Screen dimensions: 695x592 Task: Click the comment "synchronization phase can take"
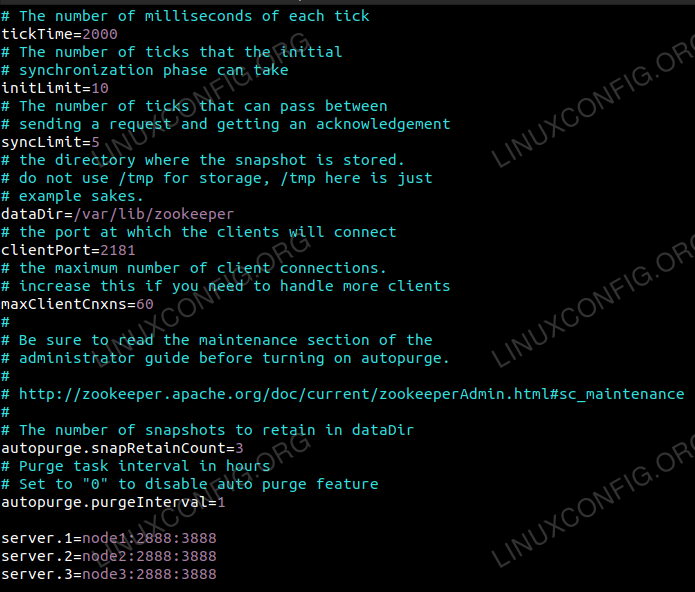coord(153,70)
